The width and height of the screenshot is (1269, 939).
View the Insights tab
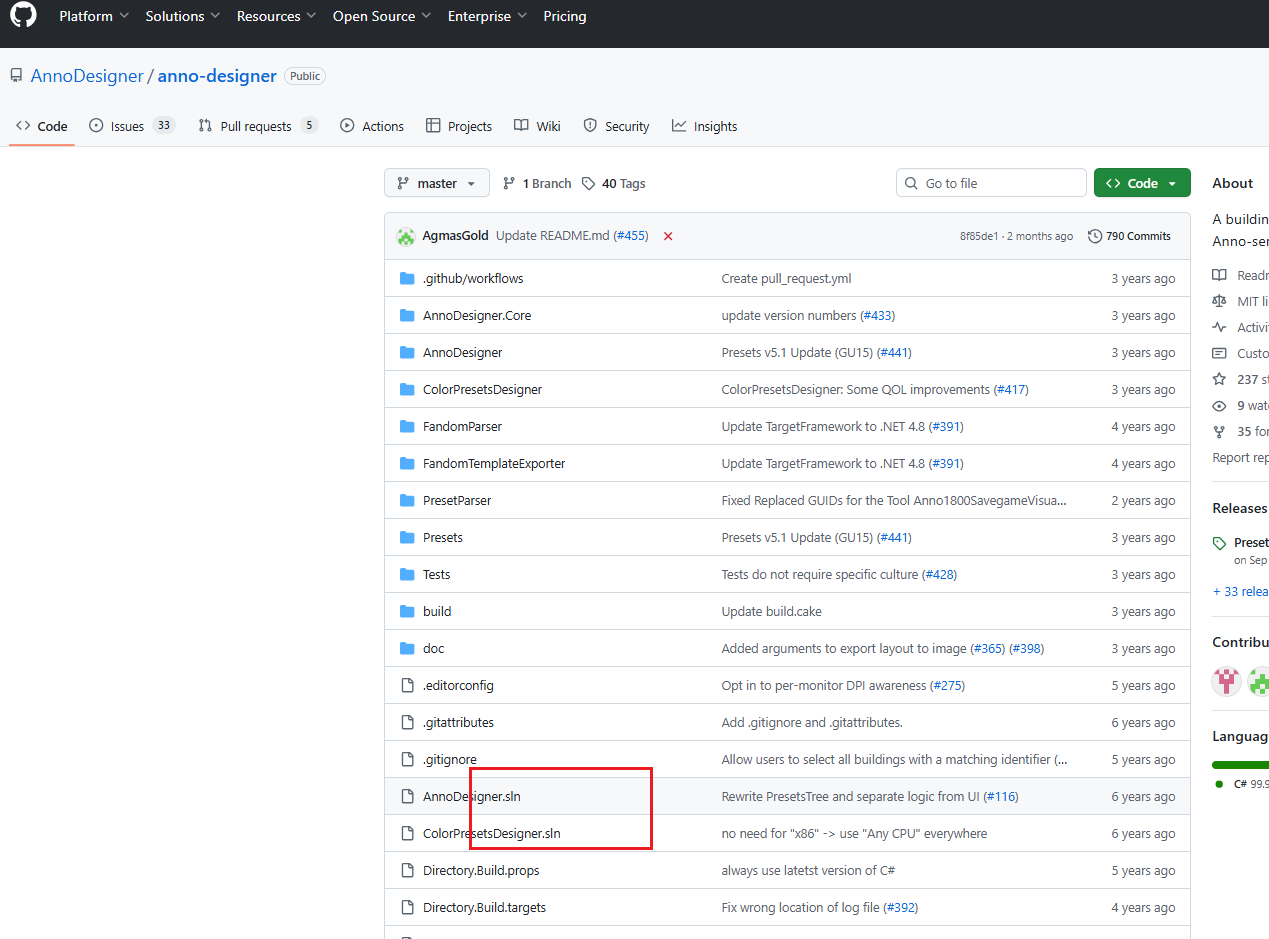tap(704, 126)
